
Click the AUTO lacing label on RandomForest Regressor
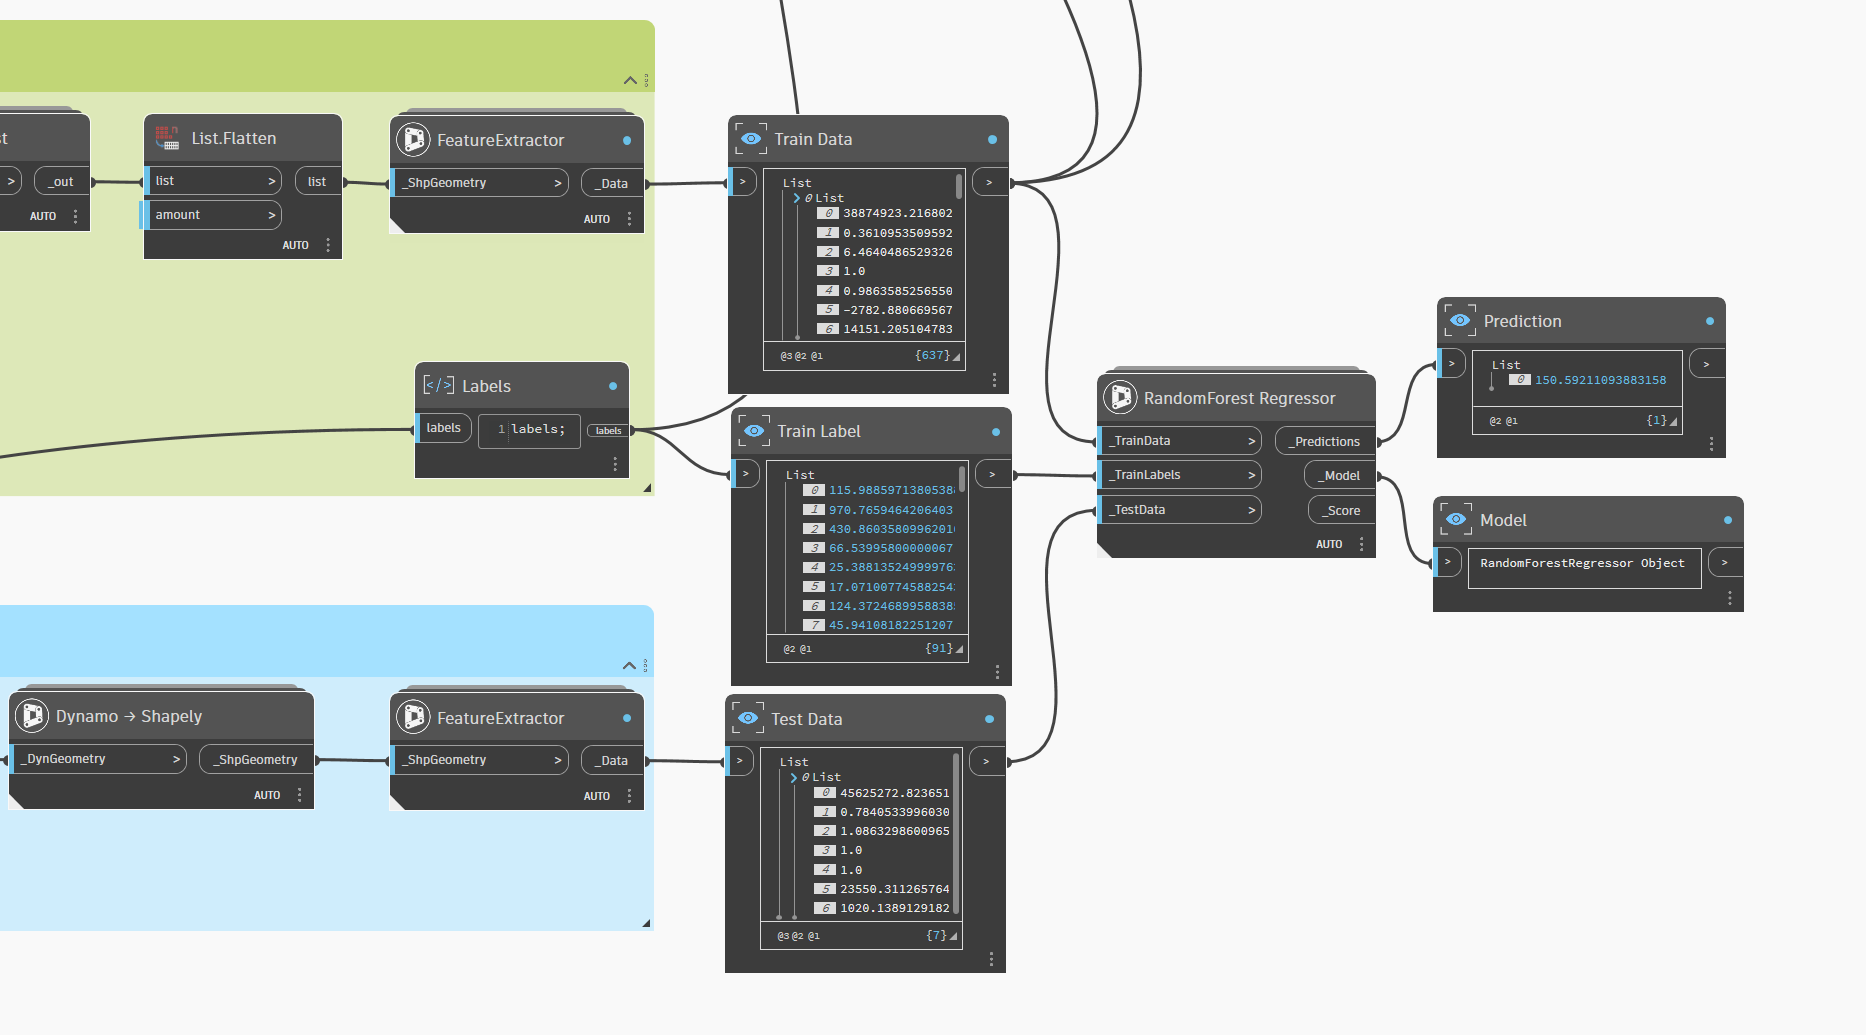click(1329, 544)
